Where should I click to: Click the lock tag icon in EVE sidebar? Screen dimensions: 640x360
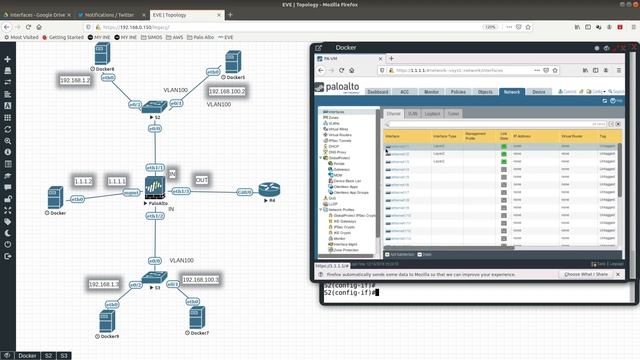point(7,222)
